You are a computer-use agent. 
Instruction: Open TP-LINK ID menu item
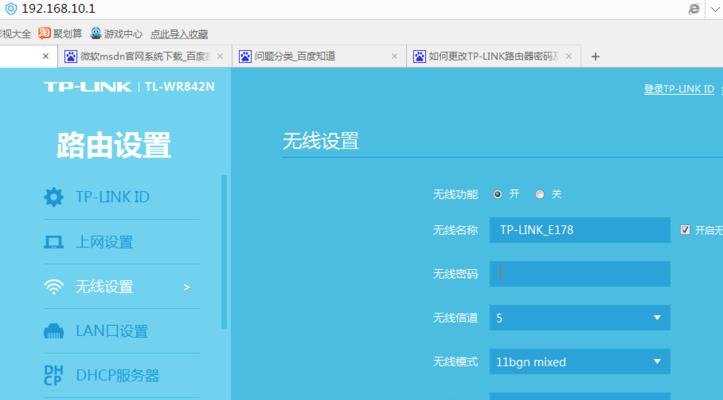click(122, 197)
